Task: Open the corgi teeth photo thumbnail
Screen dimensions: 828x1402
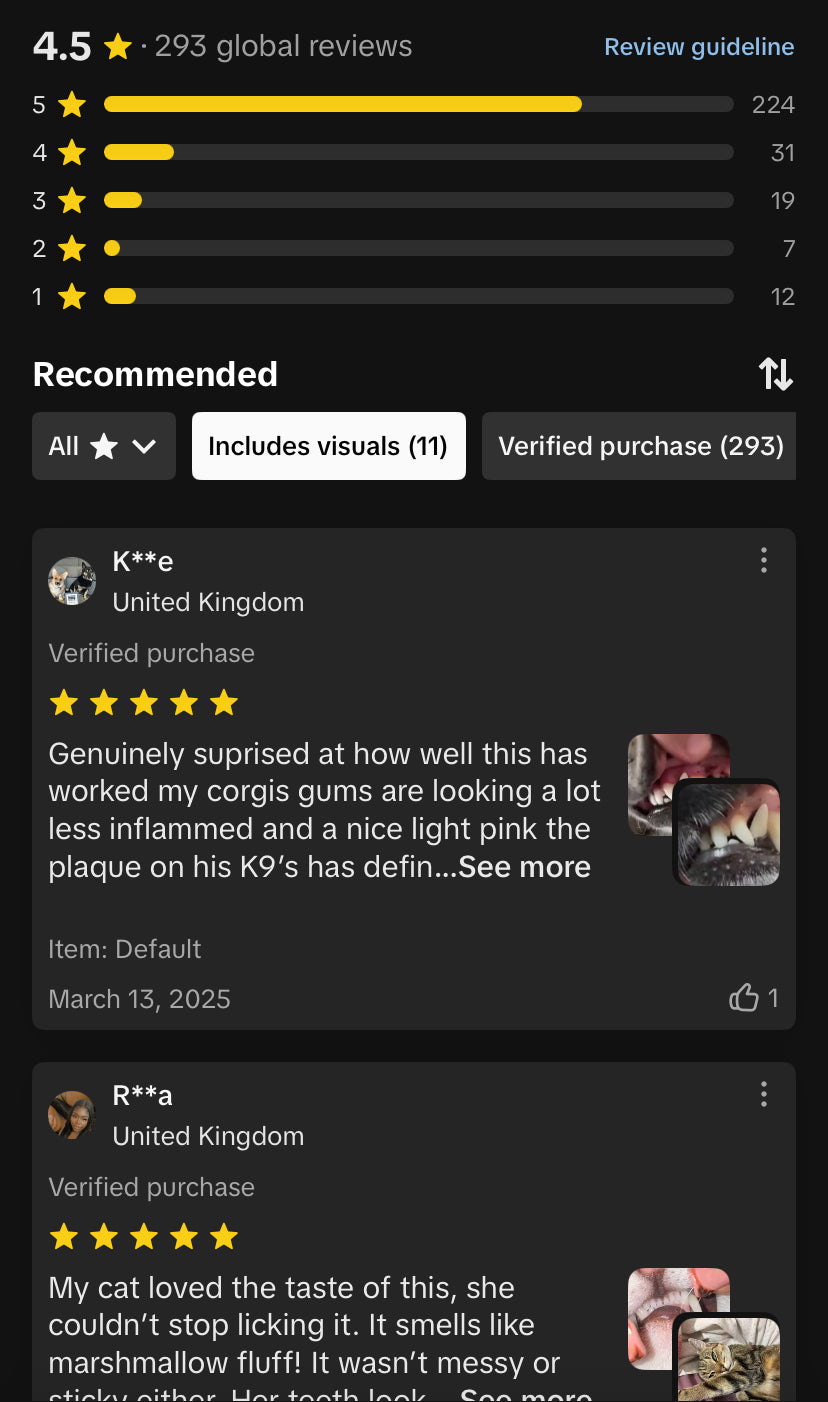Action: [x=727, y=833]
